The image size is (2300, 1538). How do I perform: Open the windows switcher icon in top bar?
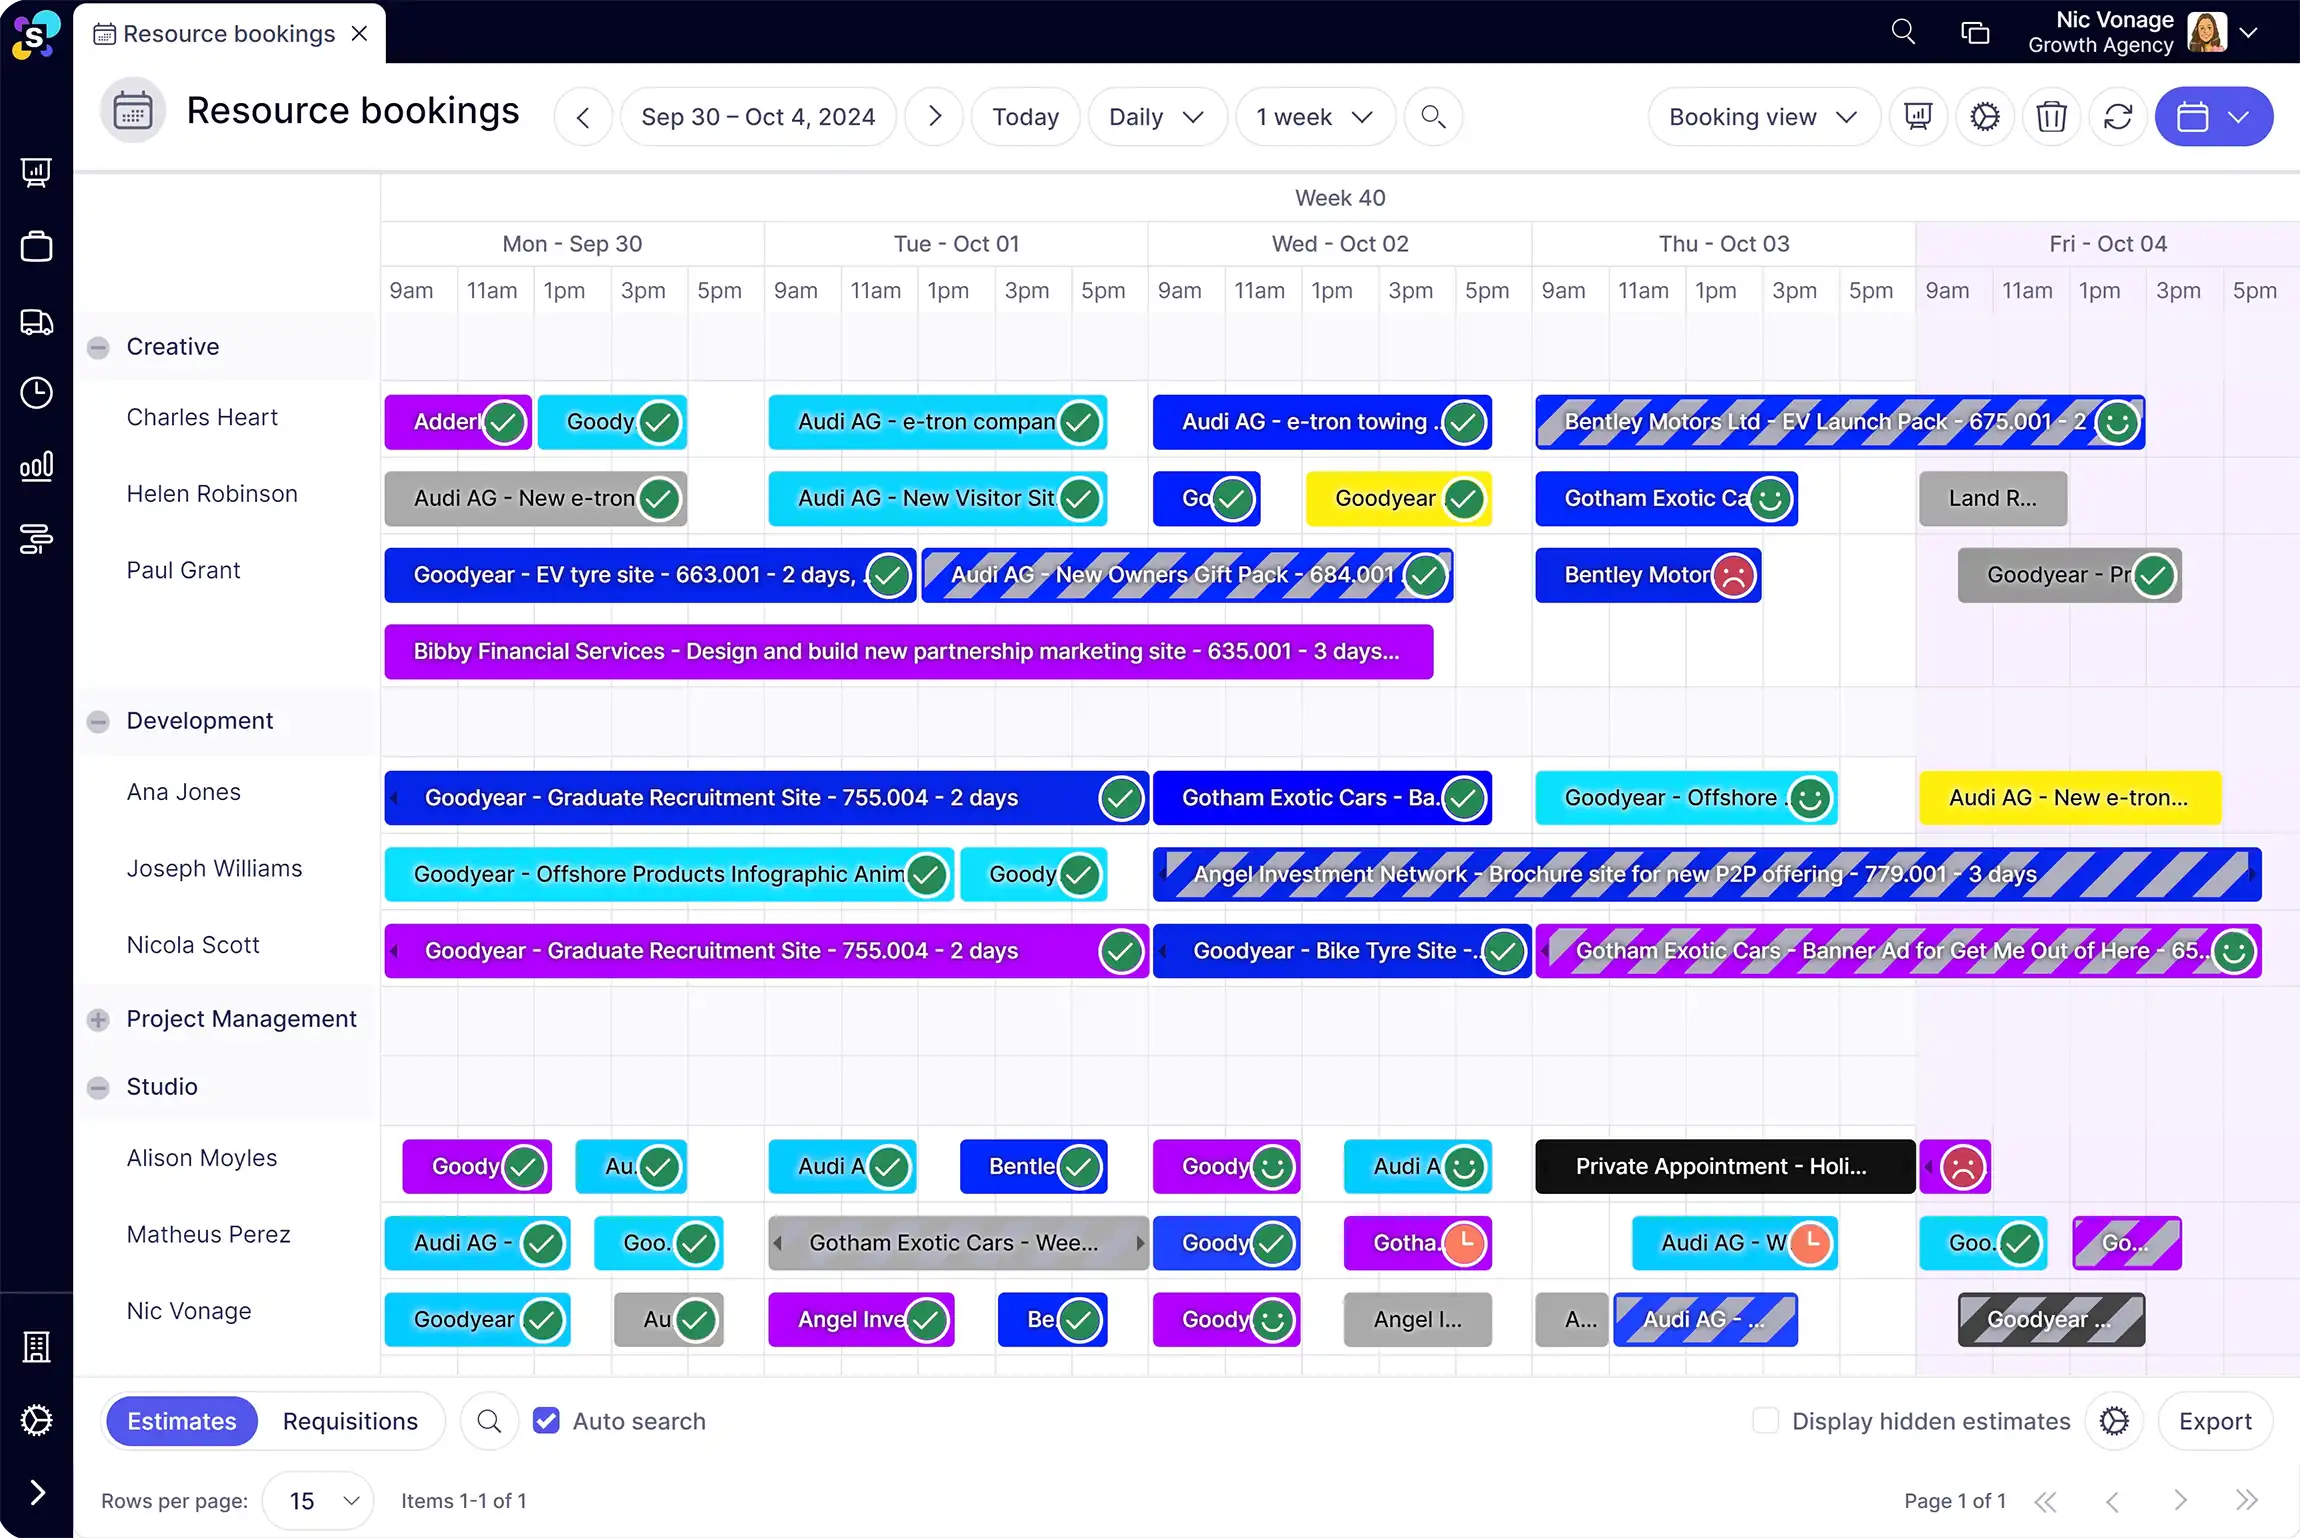pyautogui.click(x=1975, y=33)
